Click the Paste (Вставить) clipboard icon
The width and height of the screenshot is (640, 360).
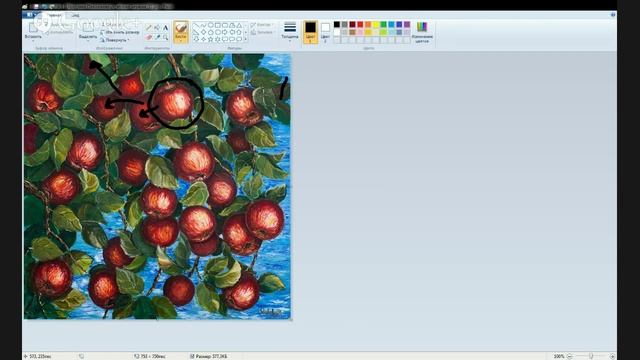pyautogui.click(x=33, y=27)
